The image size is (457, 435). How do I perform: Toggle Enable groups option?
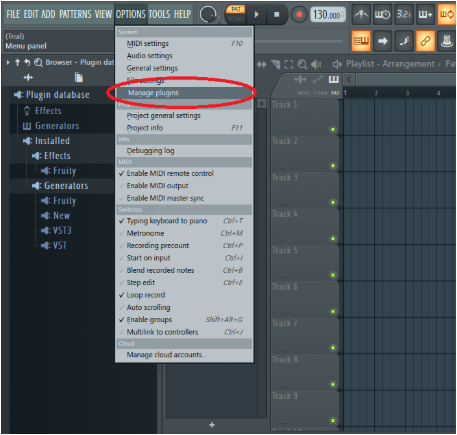184,319
